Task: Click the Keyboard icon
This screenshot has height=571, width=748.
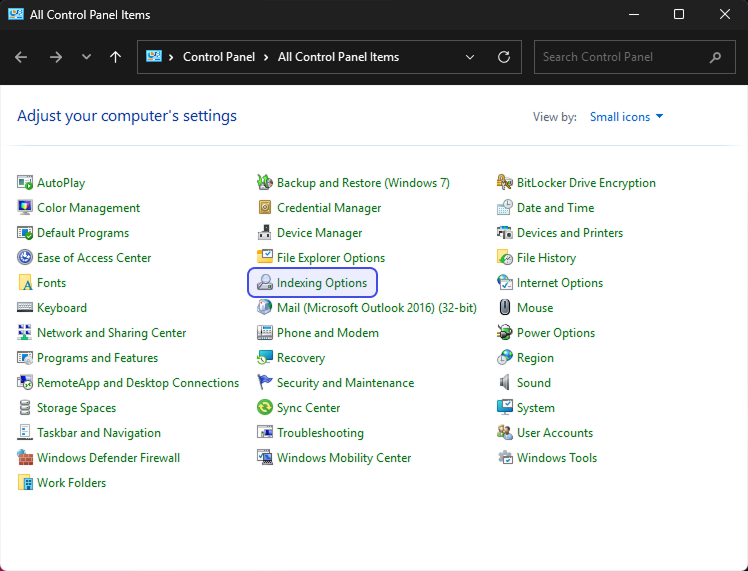Action: pos(25,308)
